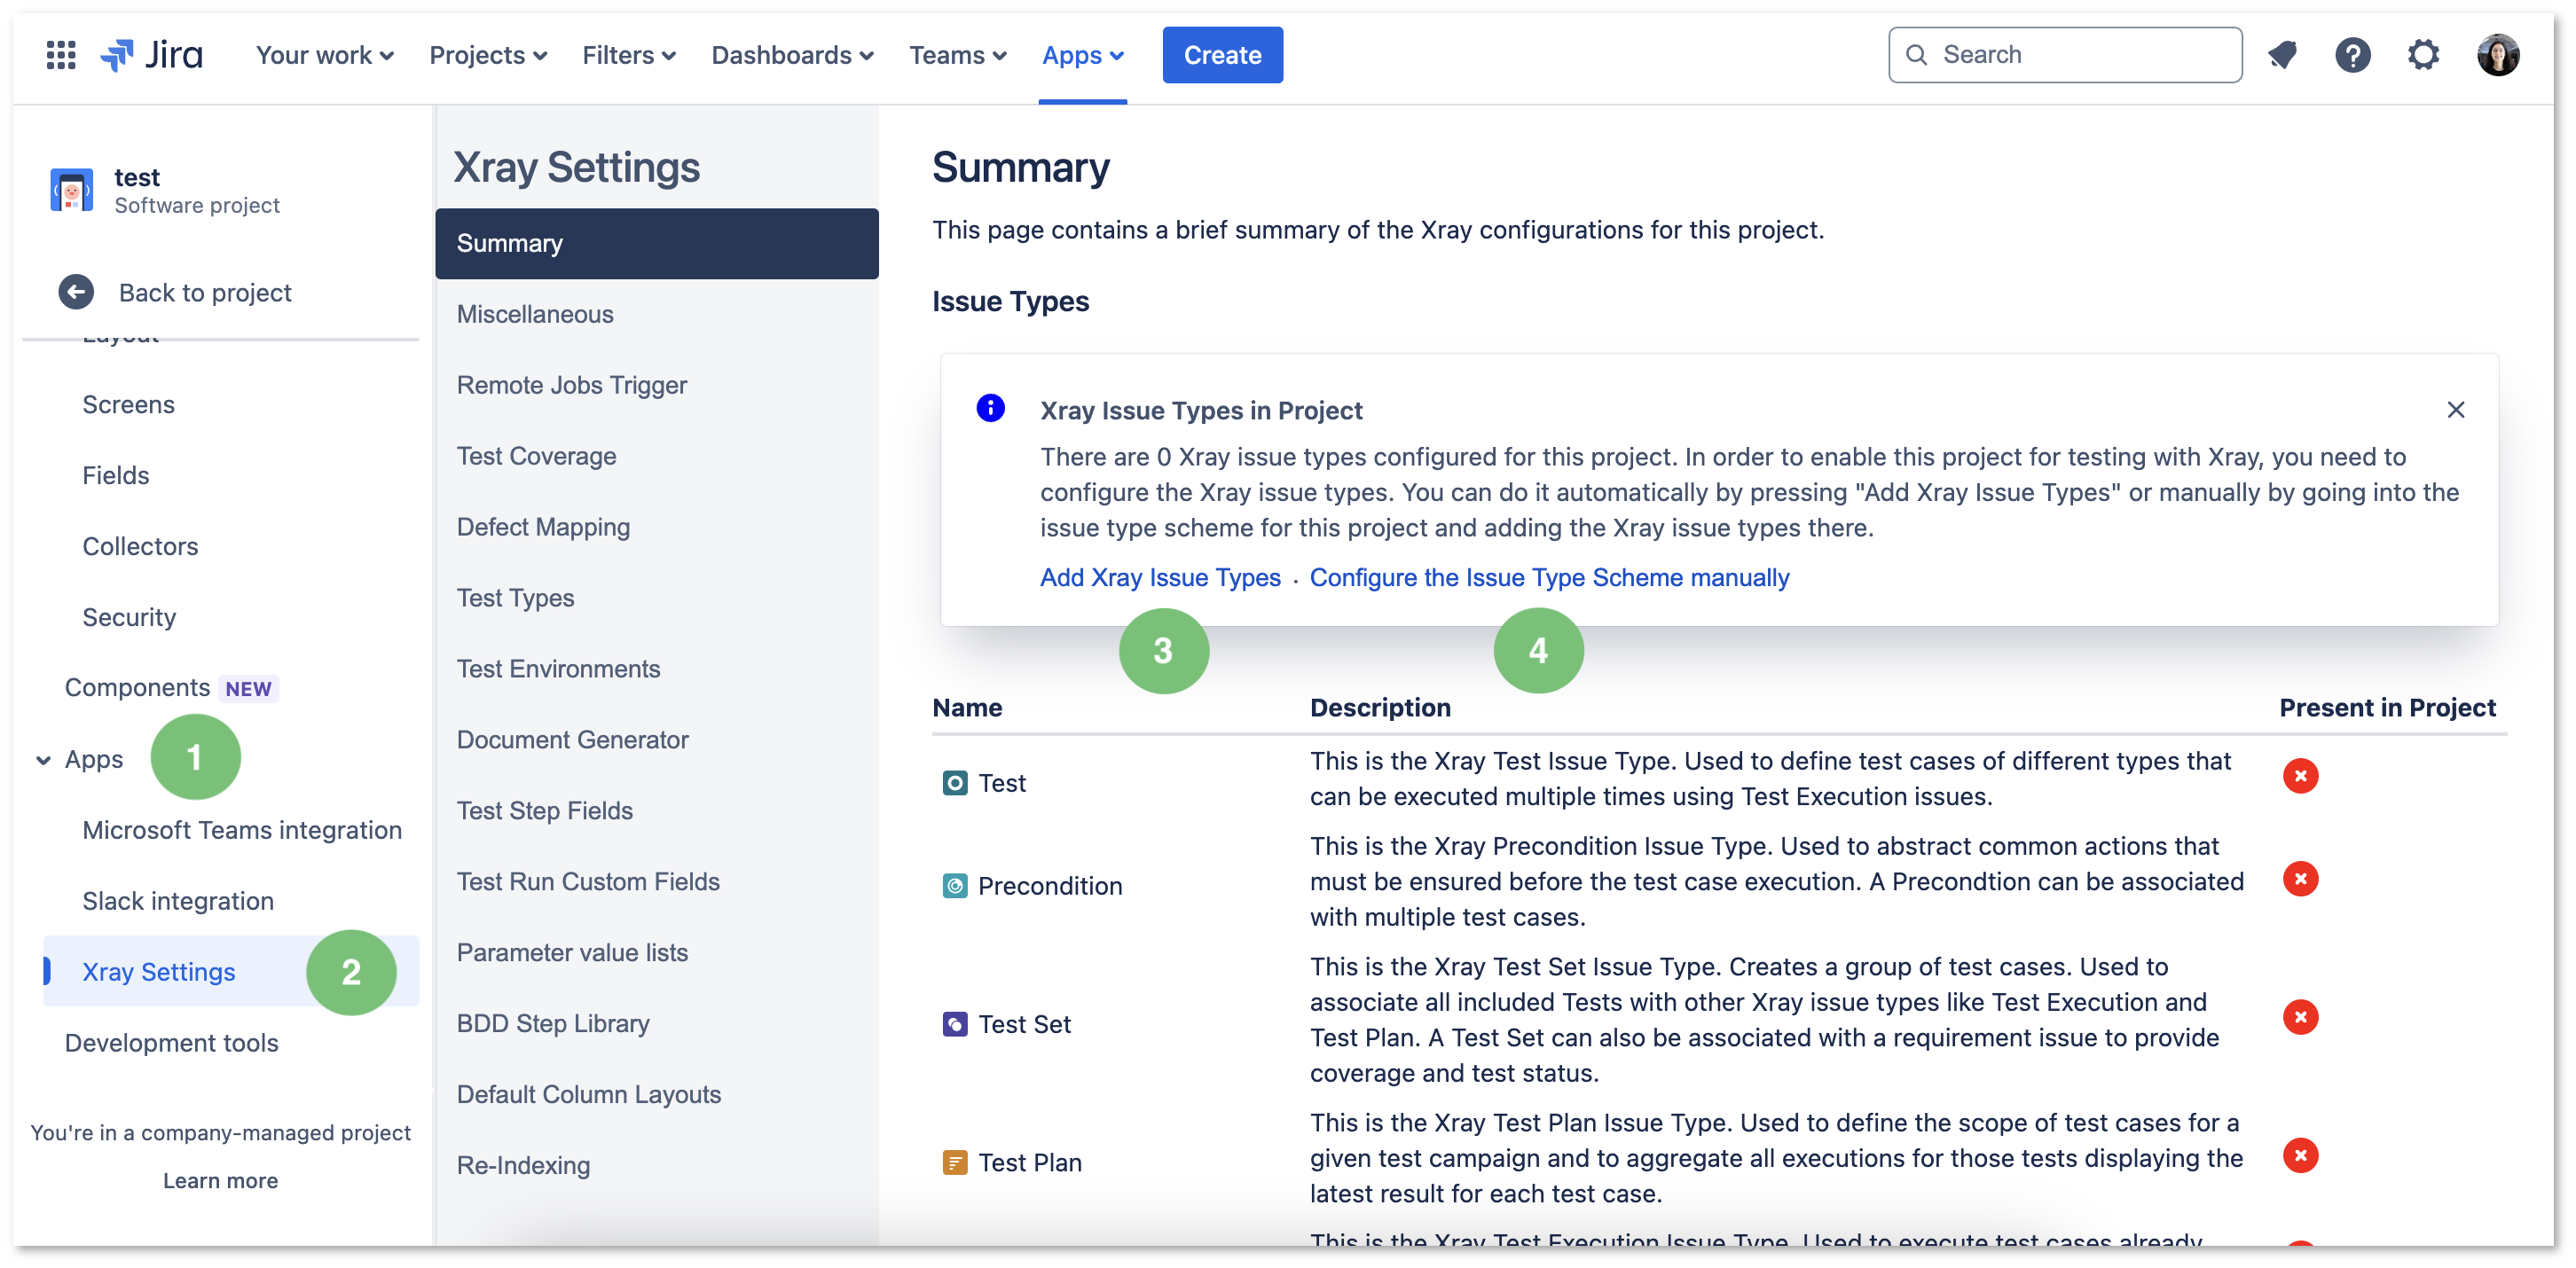Open the app switcher grid icon
This screenshot has height=1268, width=2576.
point(61,55)
